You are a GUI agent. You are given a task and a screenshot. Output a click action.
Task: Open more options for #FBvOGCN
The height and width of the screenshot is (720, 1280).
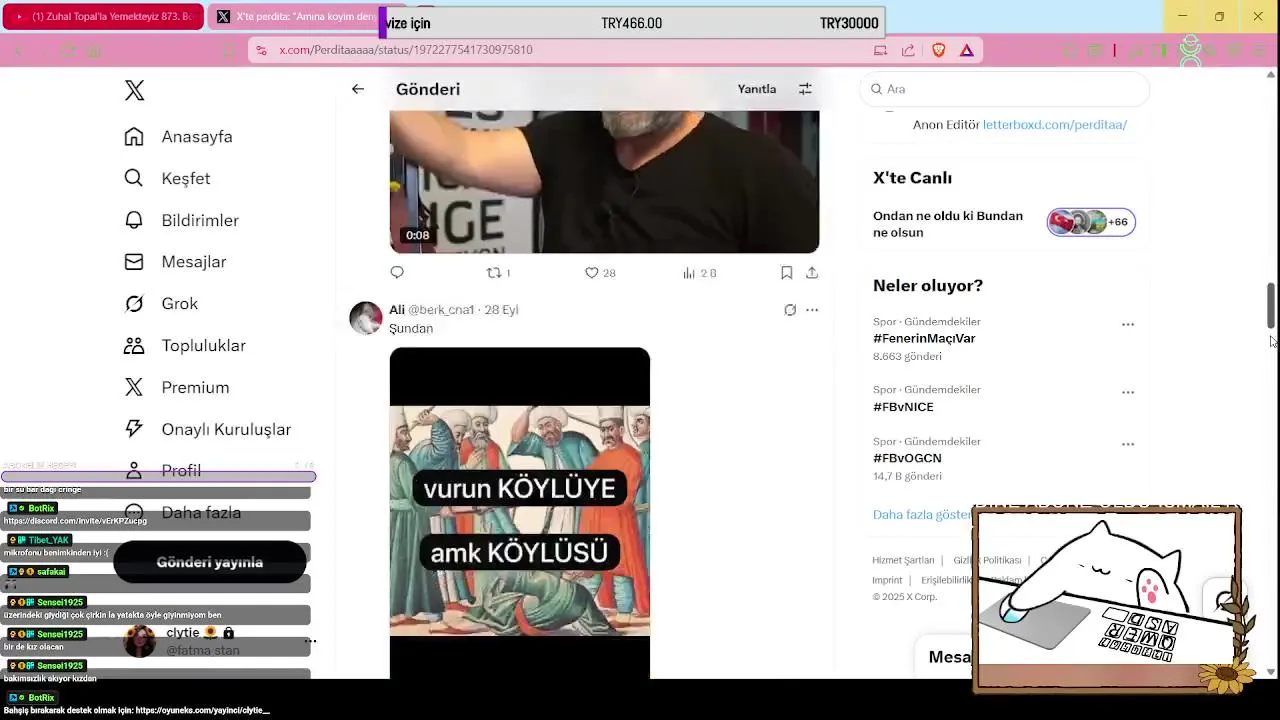point(1128,444)
